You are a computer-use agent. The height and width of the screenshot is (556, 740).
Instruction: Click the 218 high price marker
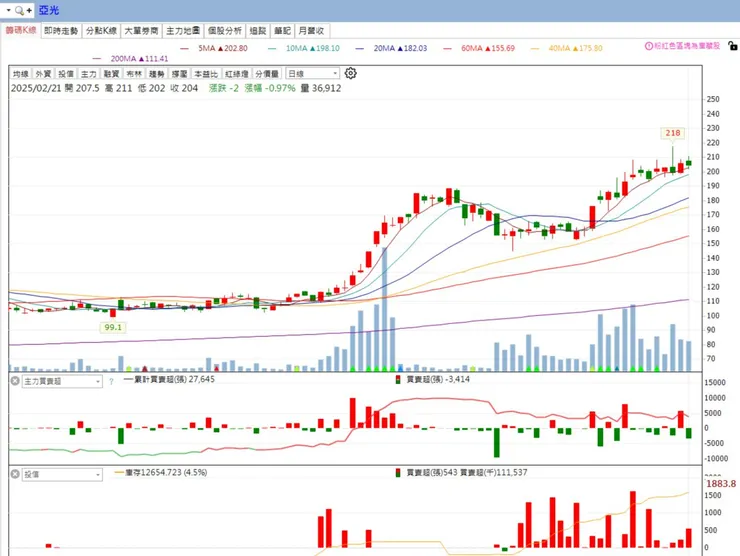point(673,133)
